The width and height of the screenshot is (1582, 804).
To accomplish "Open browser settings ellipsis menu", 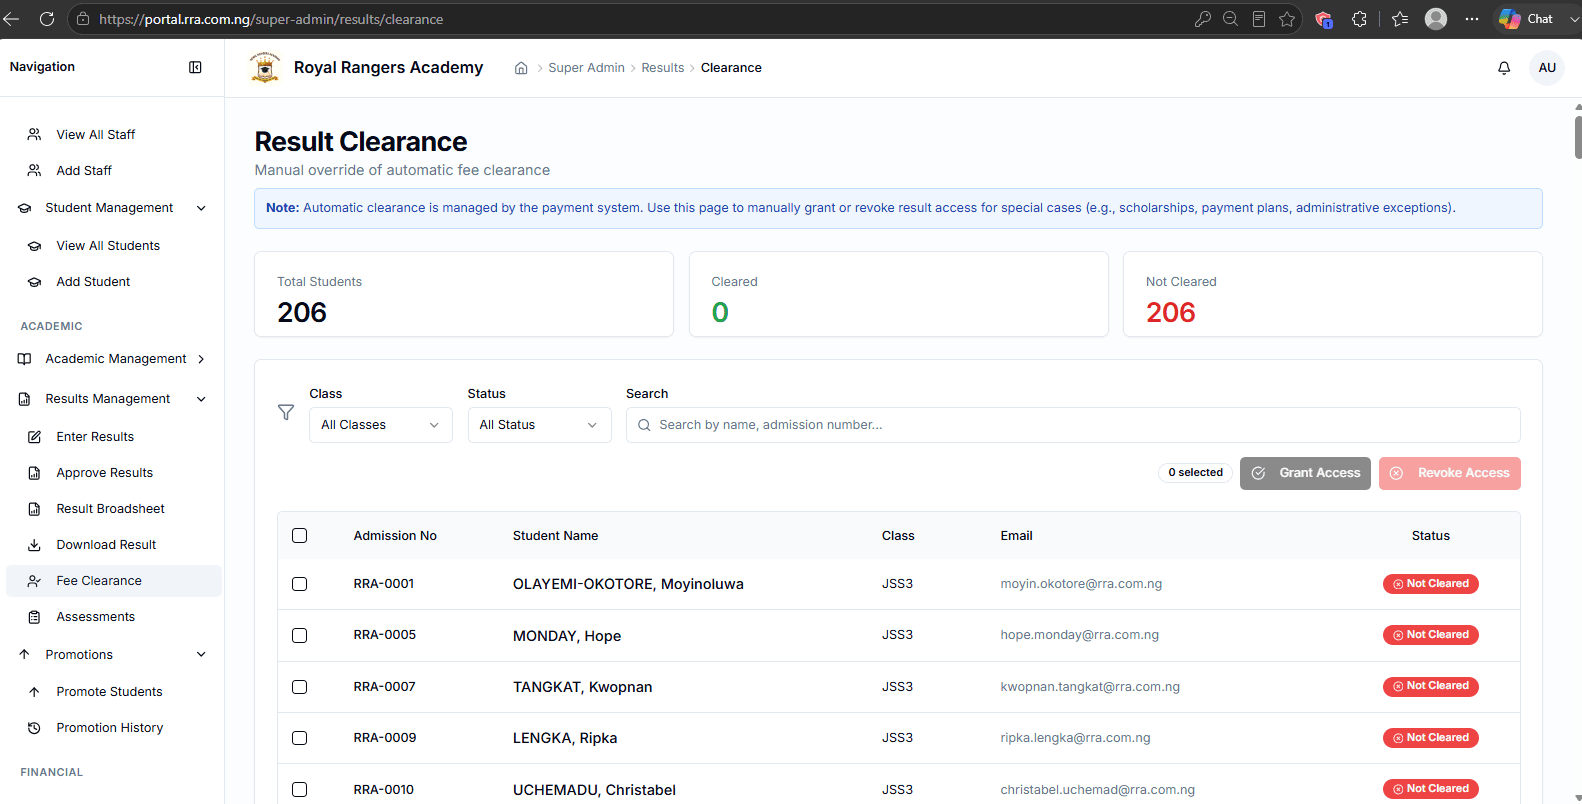I will point(1472,19).
